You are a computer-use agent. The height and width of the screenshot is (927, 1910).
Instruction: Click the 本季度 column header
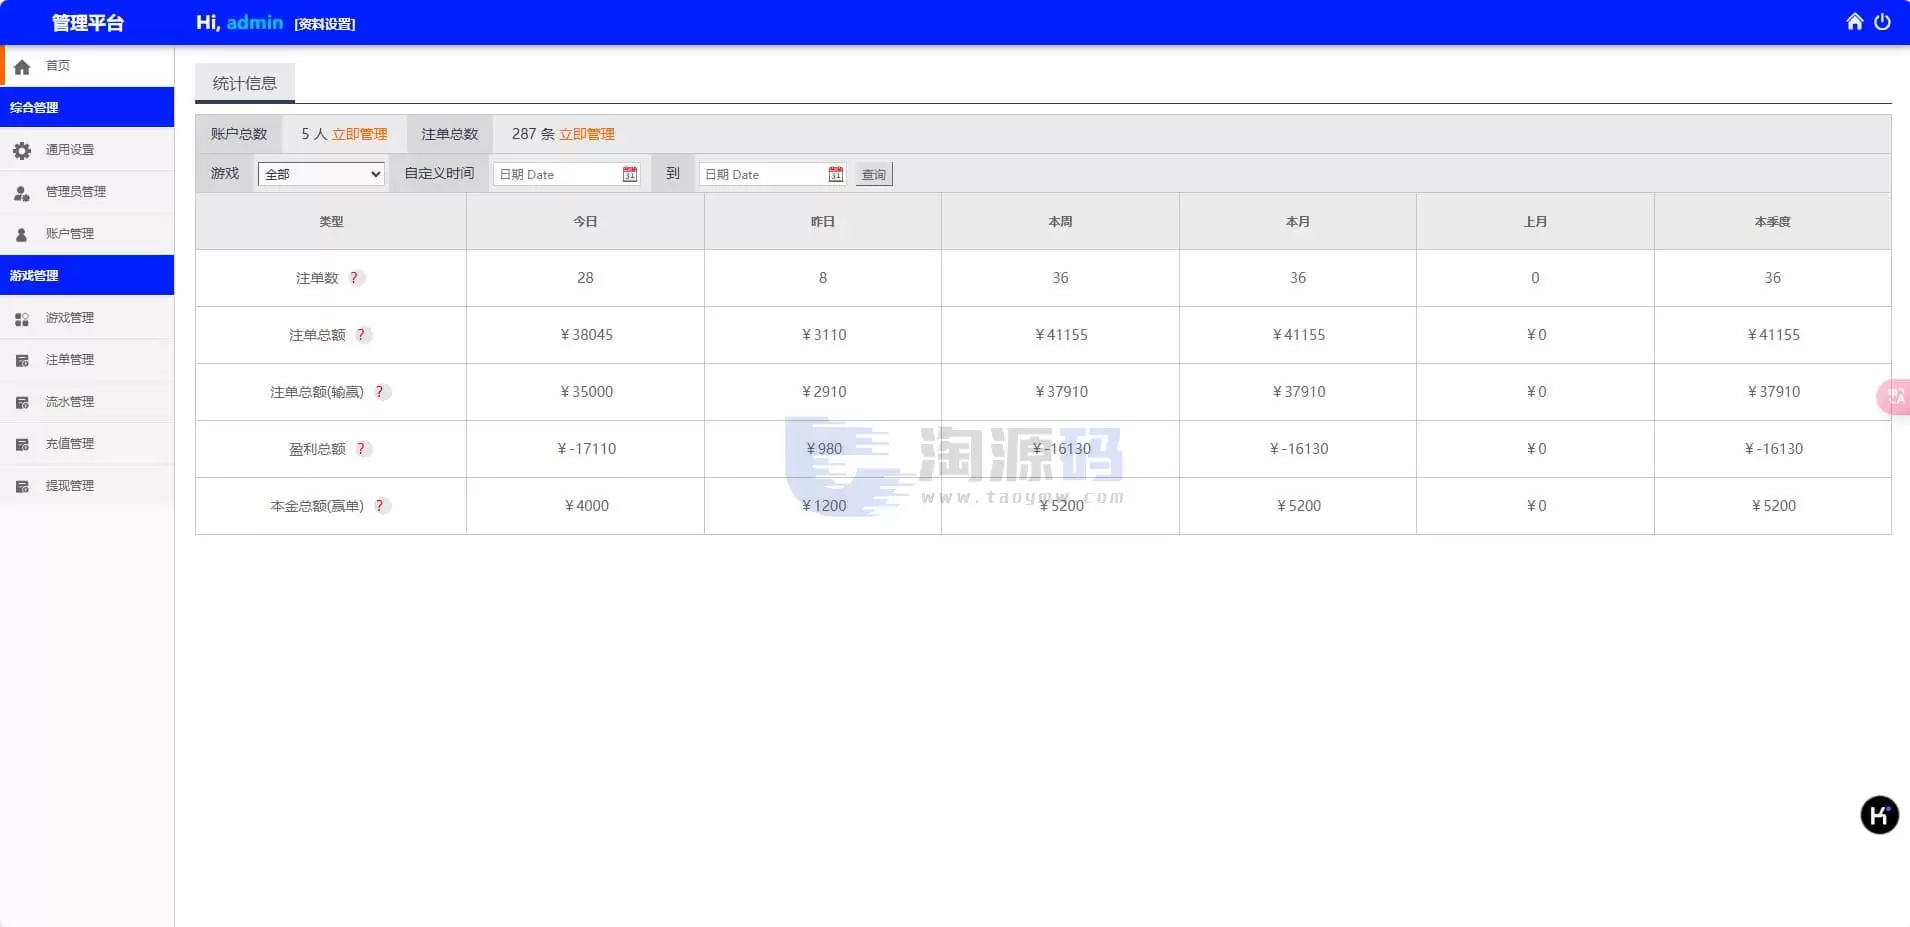pyautogui.click(x=1773, y=221)
